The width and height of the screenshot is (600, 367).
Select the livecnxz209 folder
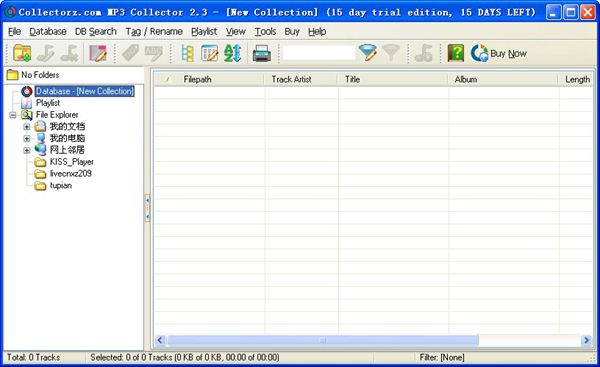click(x=71, y=174)
